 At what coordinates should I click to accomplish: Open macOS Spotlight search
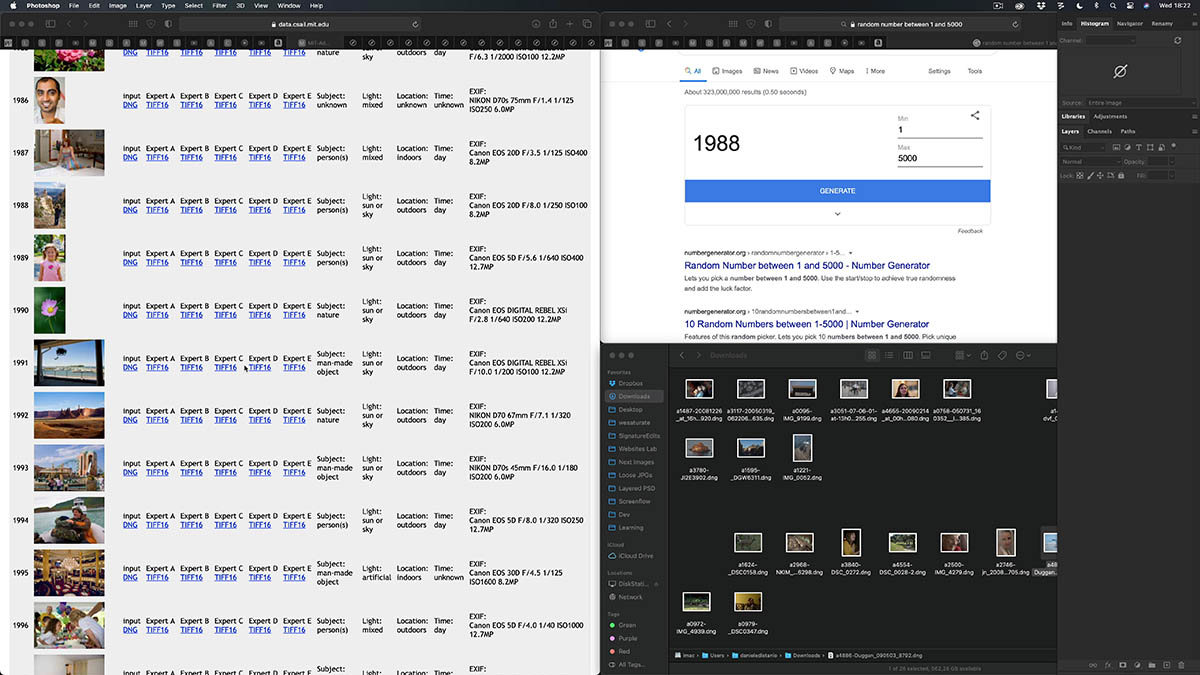[1113, 5]
